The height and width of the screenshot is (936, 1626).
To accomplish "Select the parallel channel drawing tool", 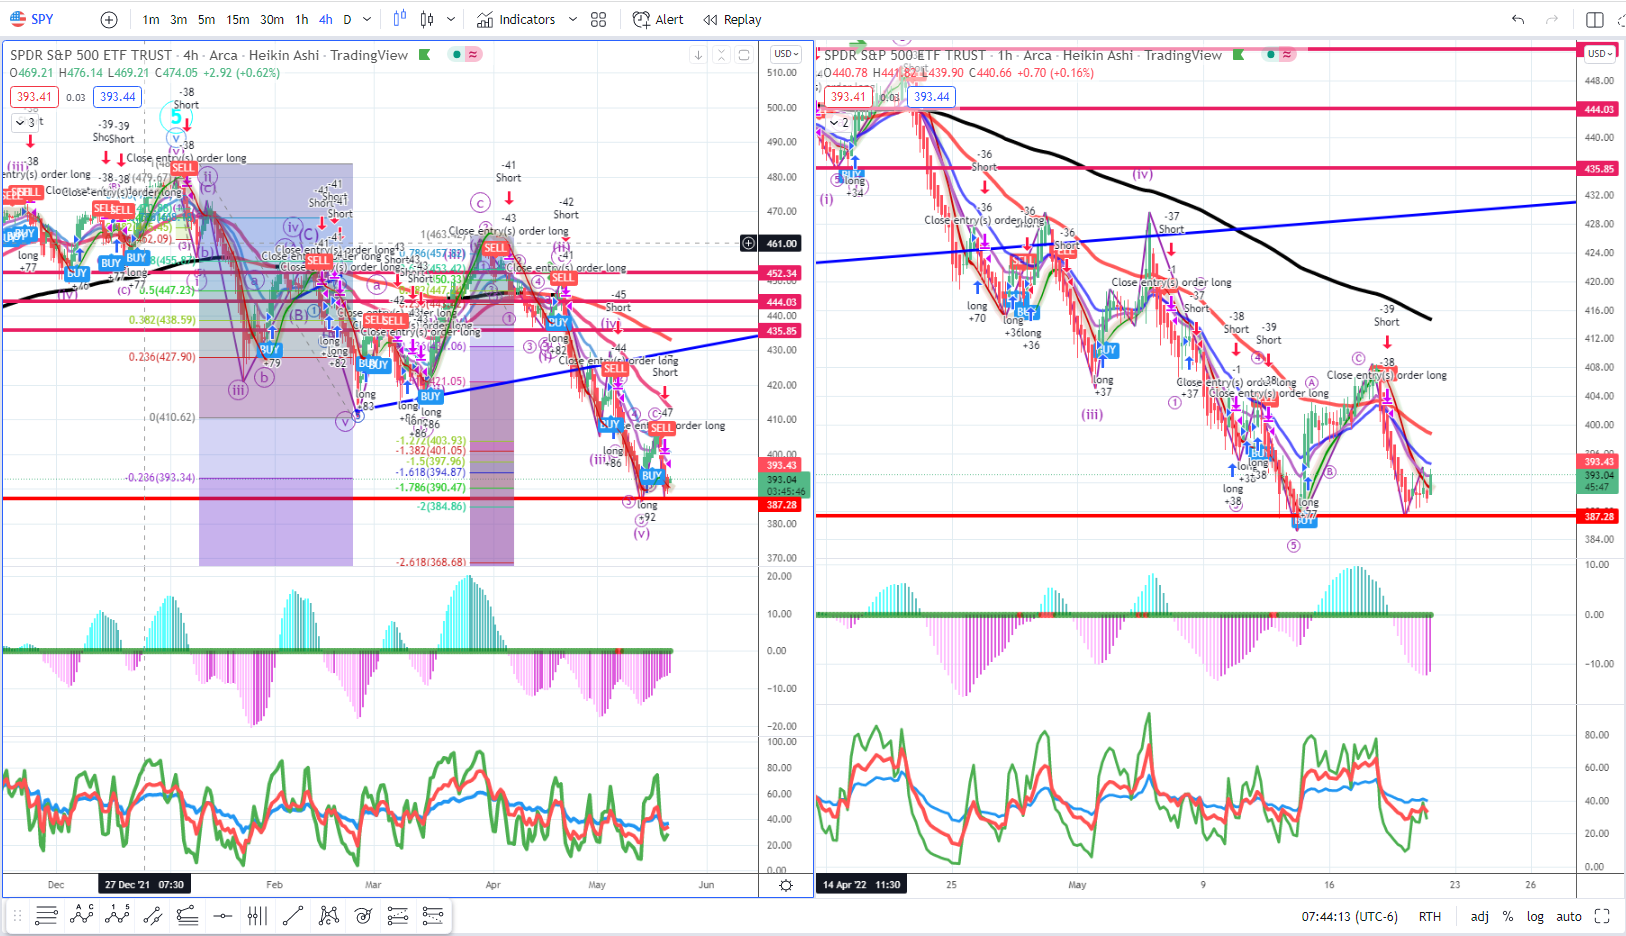I will click(152, 915).
